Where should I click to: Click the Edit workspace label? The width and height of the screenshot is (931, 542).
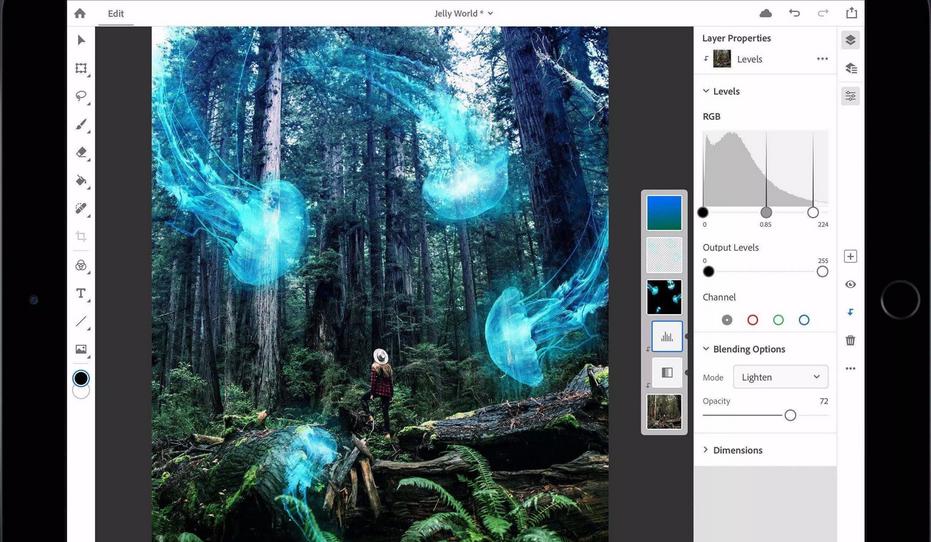116,14
